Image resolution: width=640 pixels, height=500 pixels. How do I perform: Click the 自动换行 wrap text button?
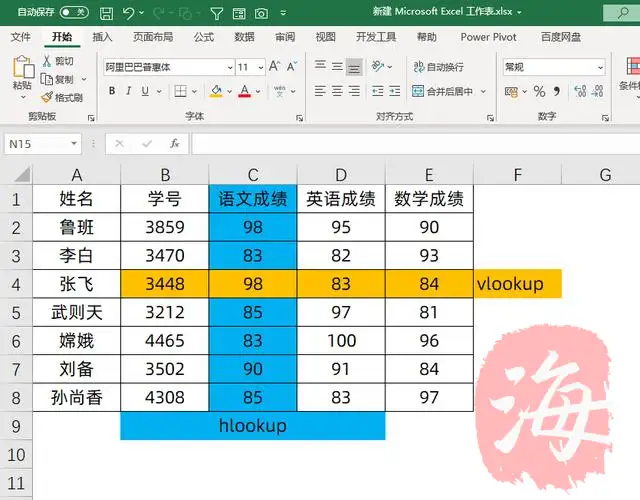pos(437,67)
